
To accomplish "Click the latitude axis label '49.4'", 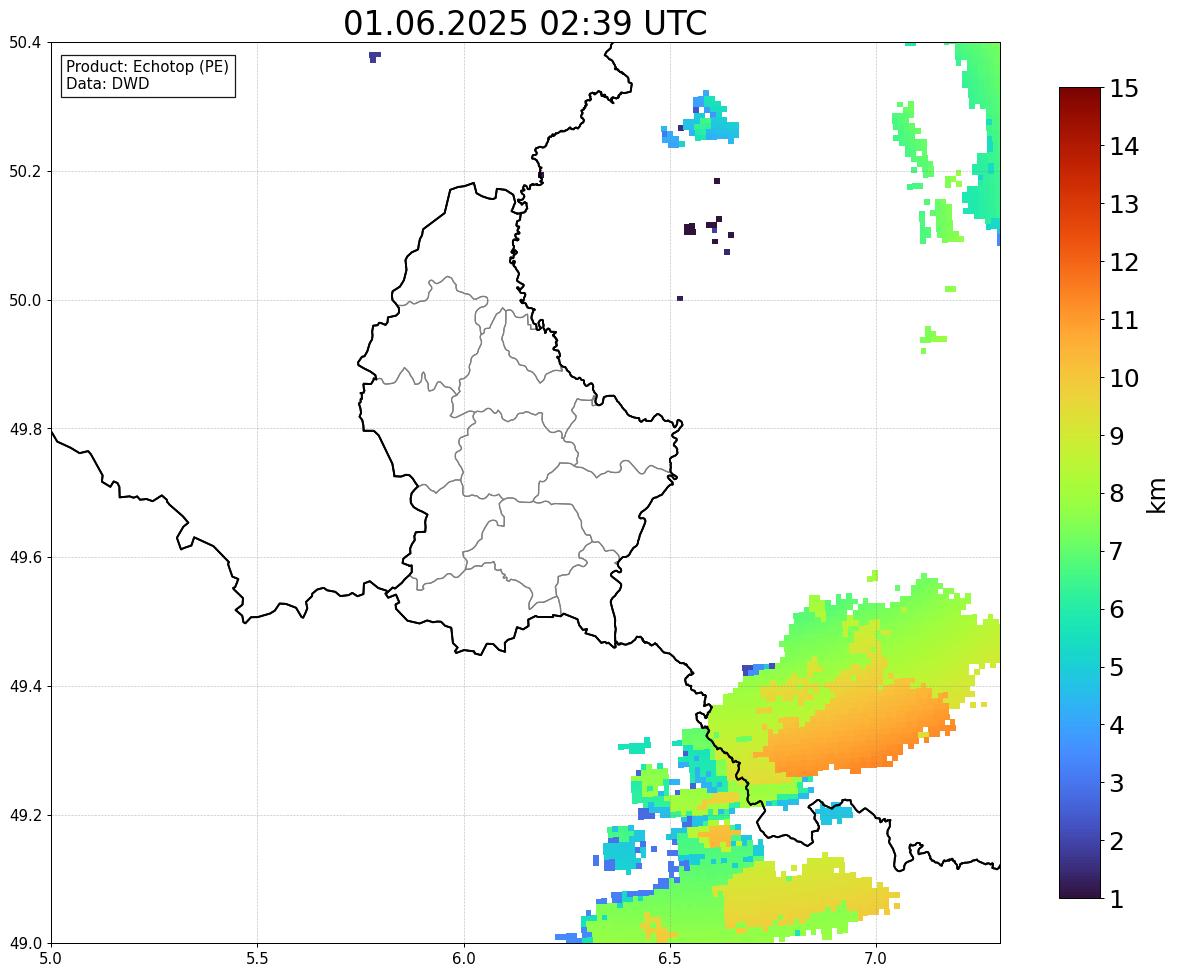I will point(26,687).
